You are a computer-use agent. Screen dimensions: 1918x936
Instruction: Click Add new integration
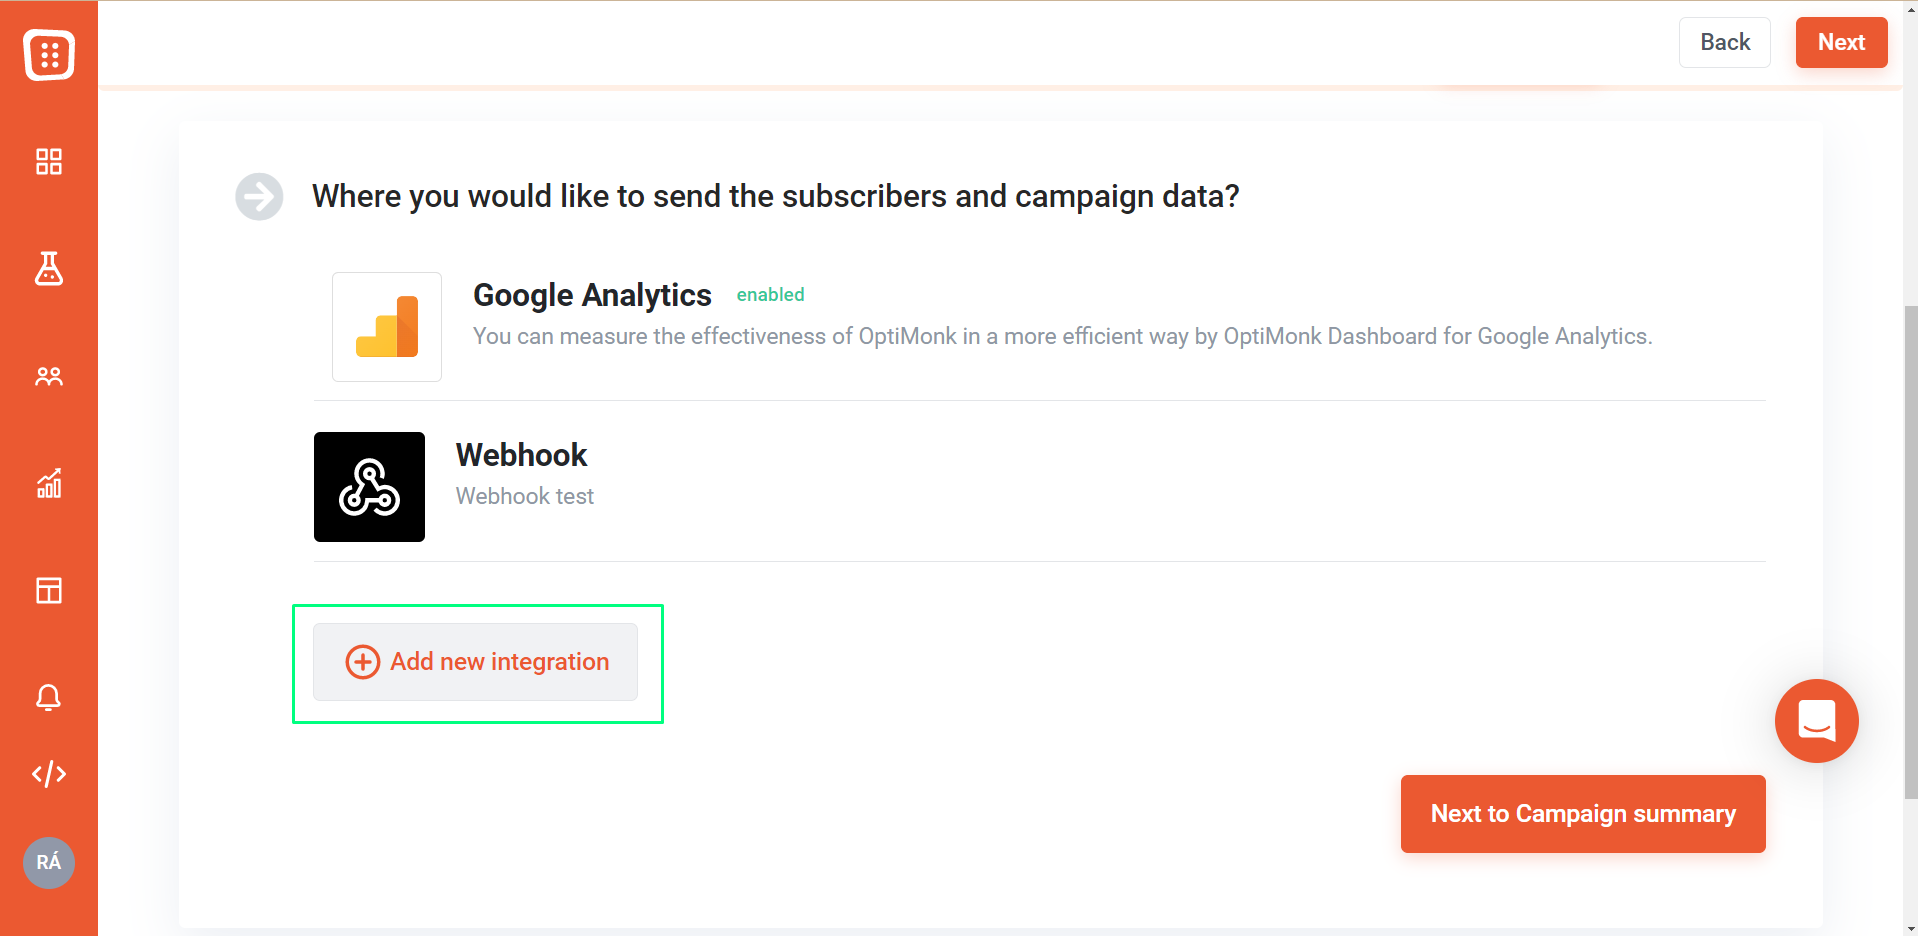pos(475,662)
